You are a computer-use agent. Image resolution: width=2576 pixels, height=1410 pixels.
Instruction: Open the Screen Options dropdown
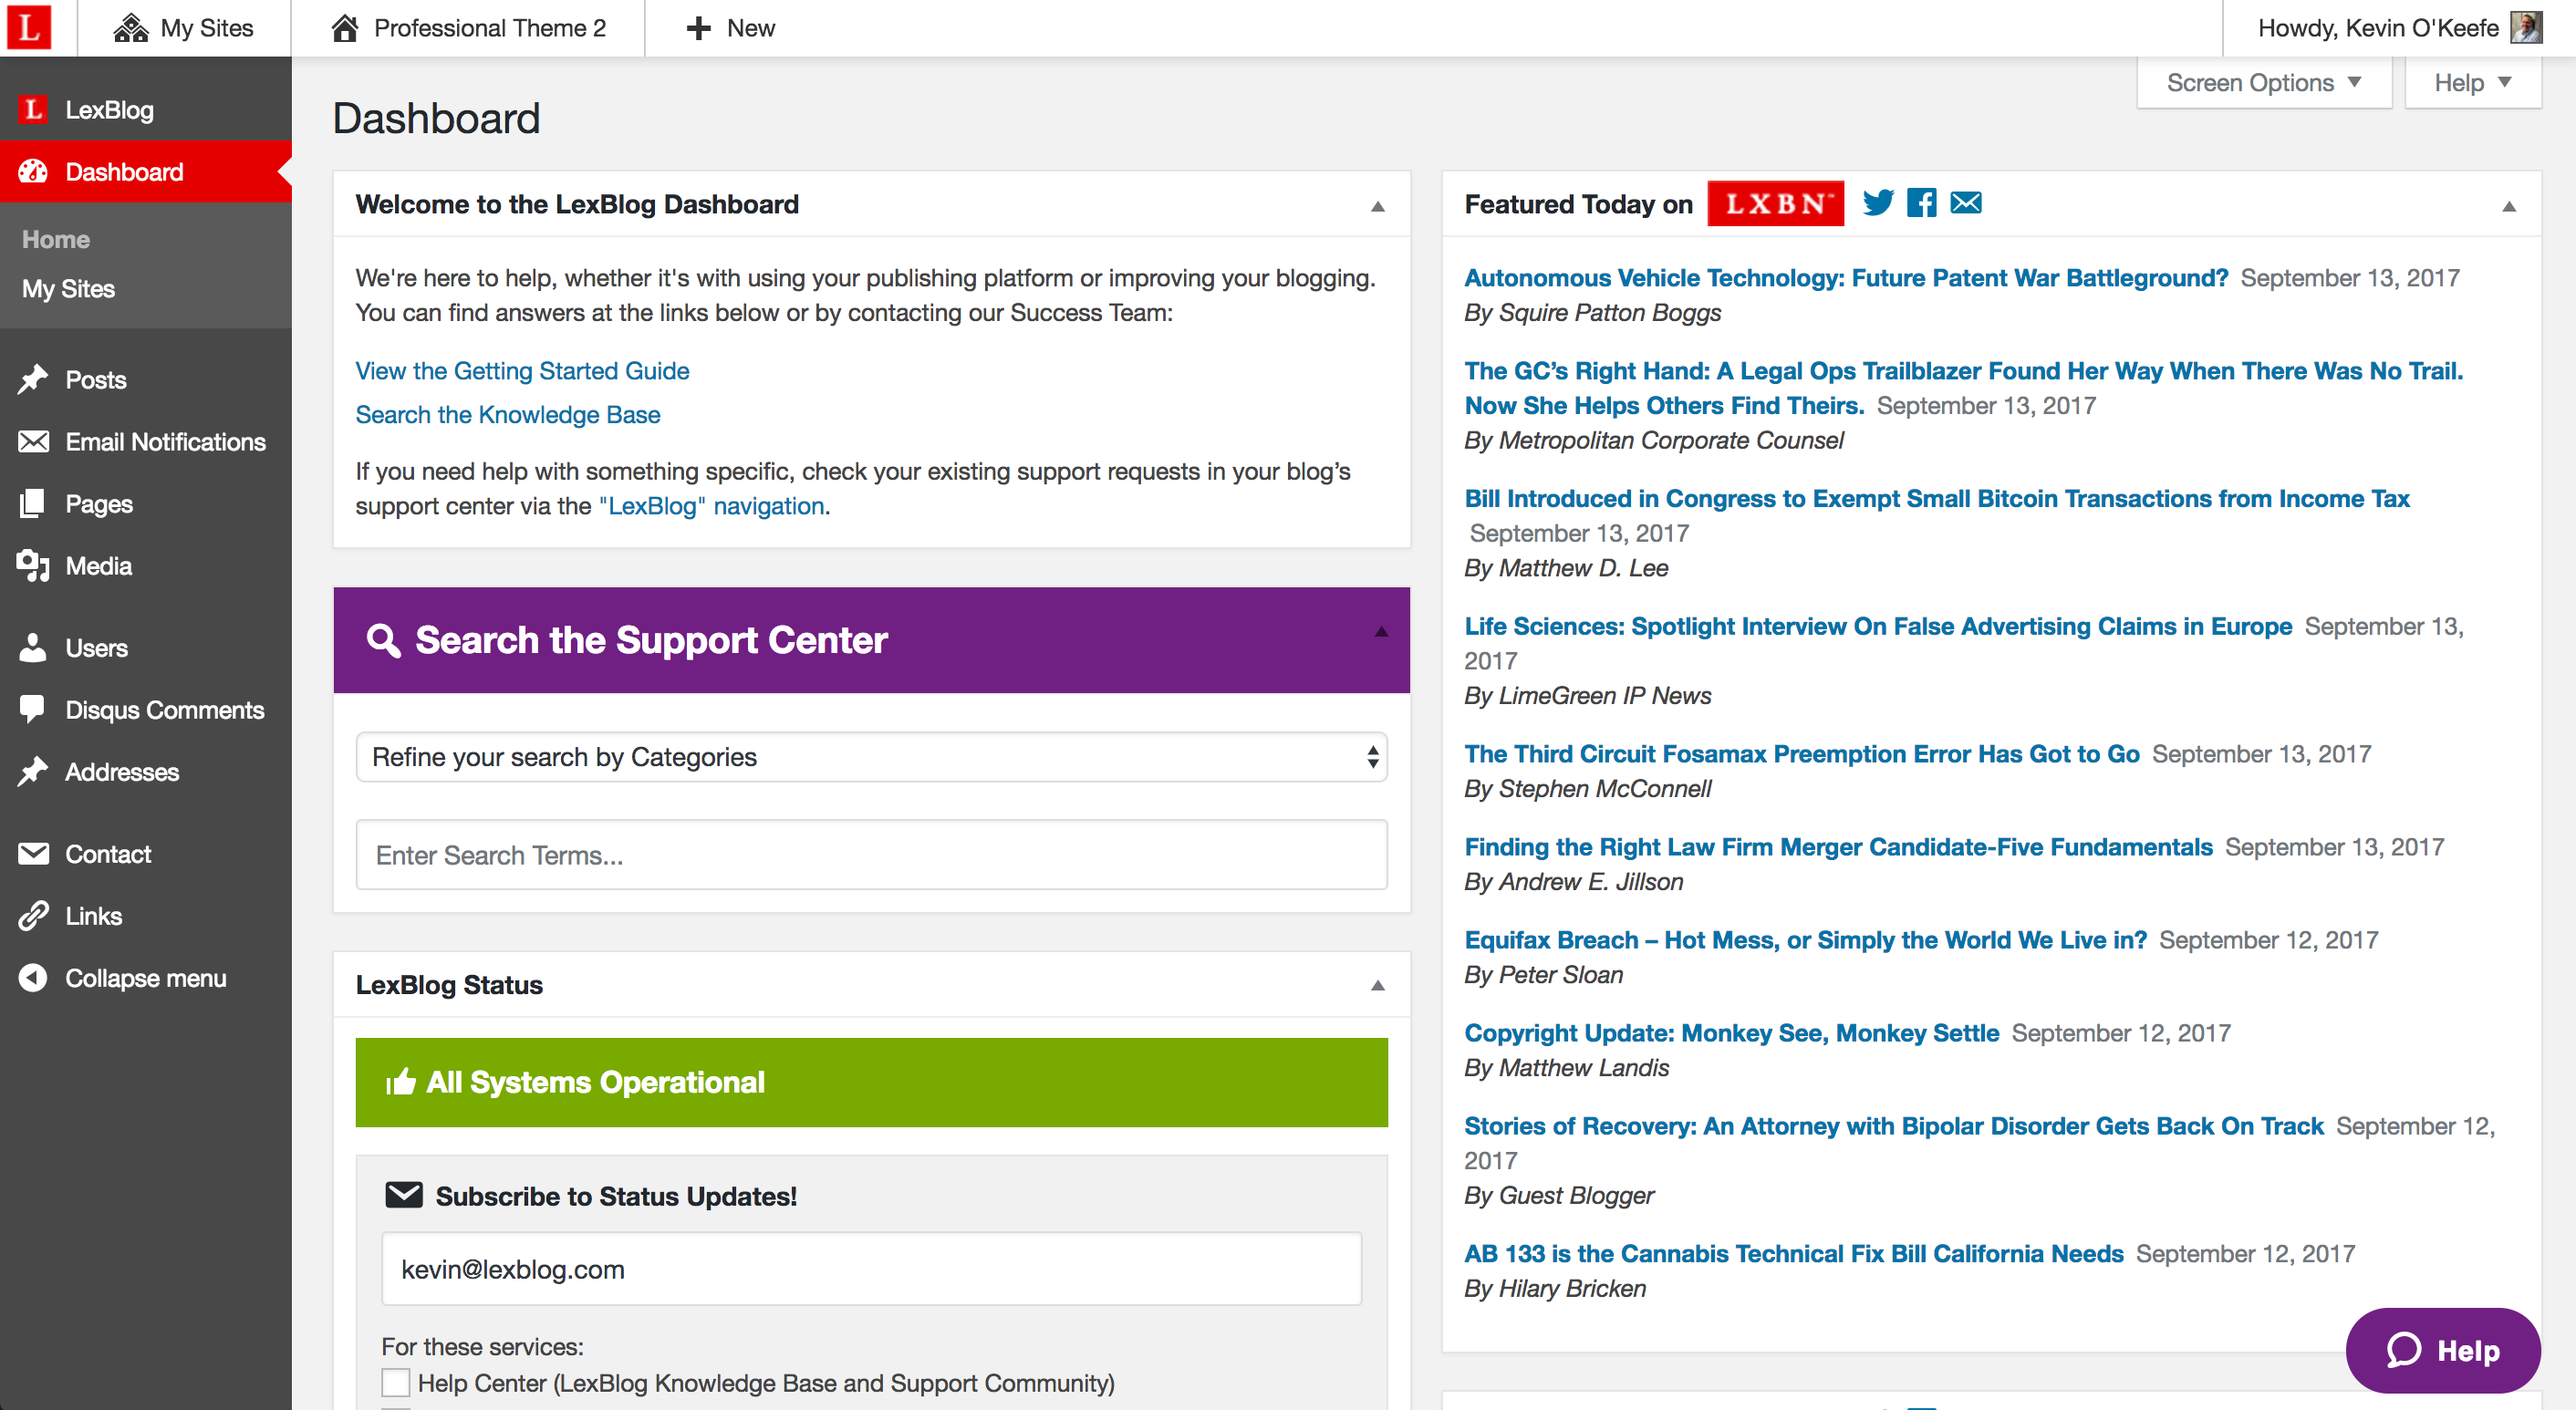(x=2263, y=83)
